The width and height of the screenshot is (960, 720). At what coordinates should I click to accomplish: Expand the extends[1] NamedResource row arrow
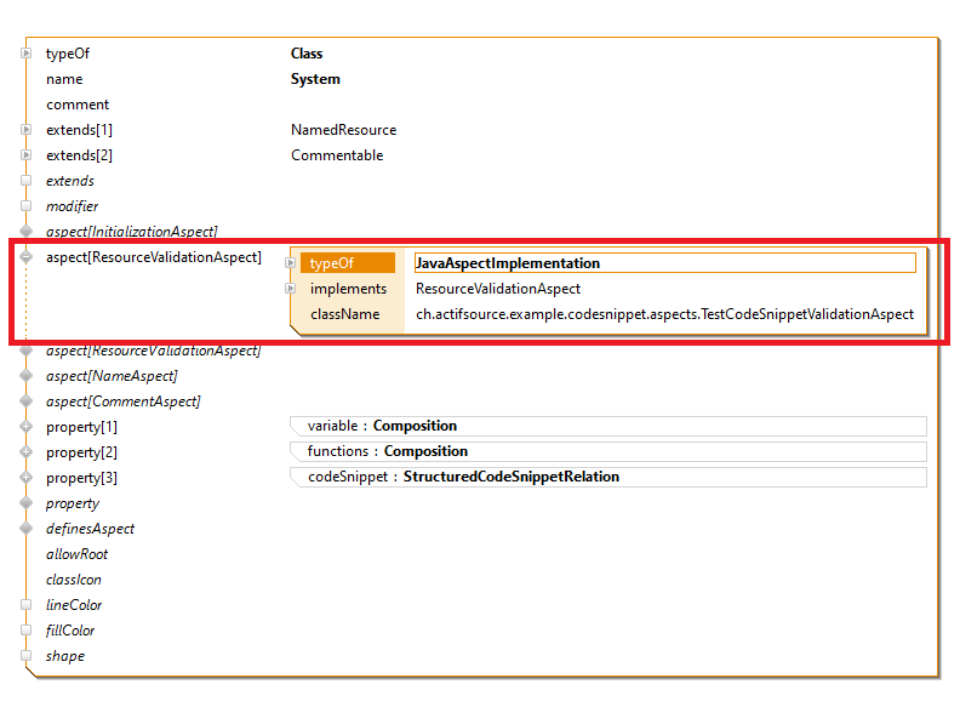(x=26, y=130)
